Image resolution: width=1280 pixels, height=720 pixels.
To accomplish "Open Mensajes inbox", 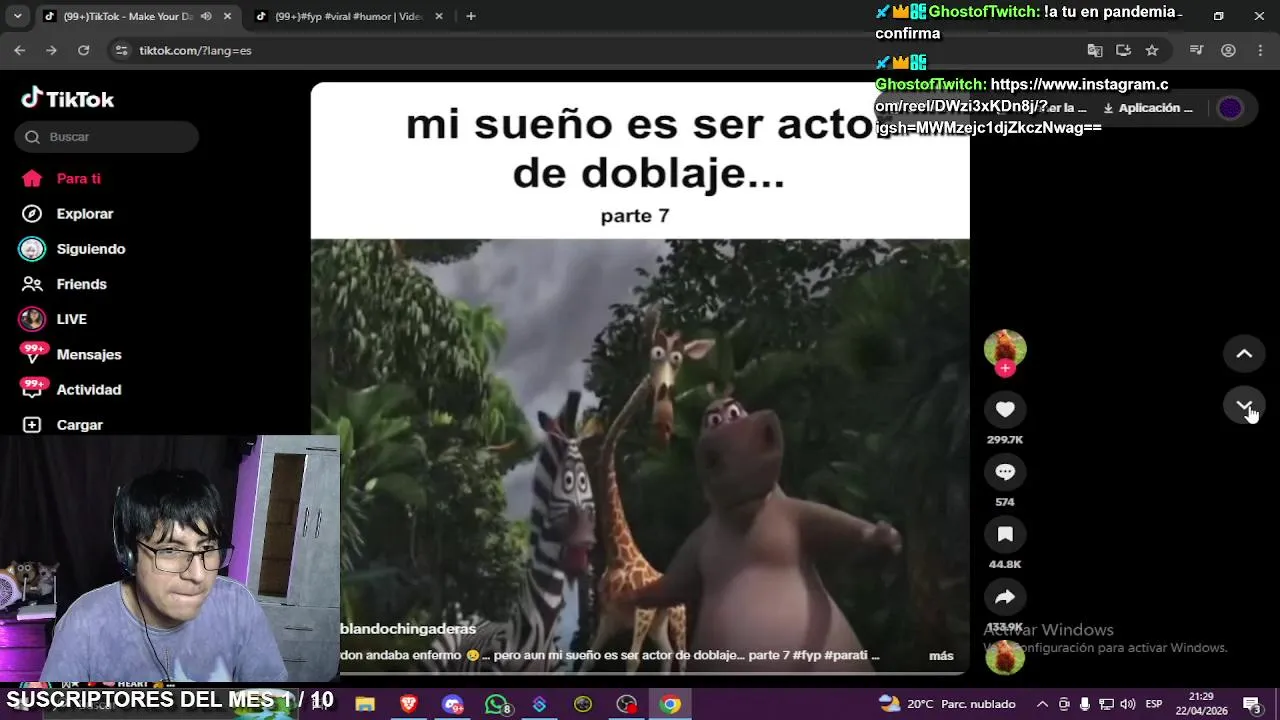I will click(x=89, y=354).
